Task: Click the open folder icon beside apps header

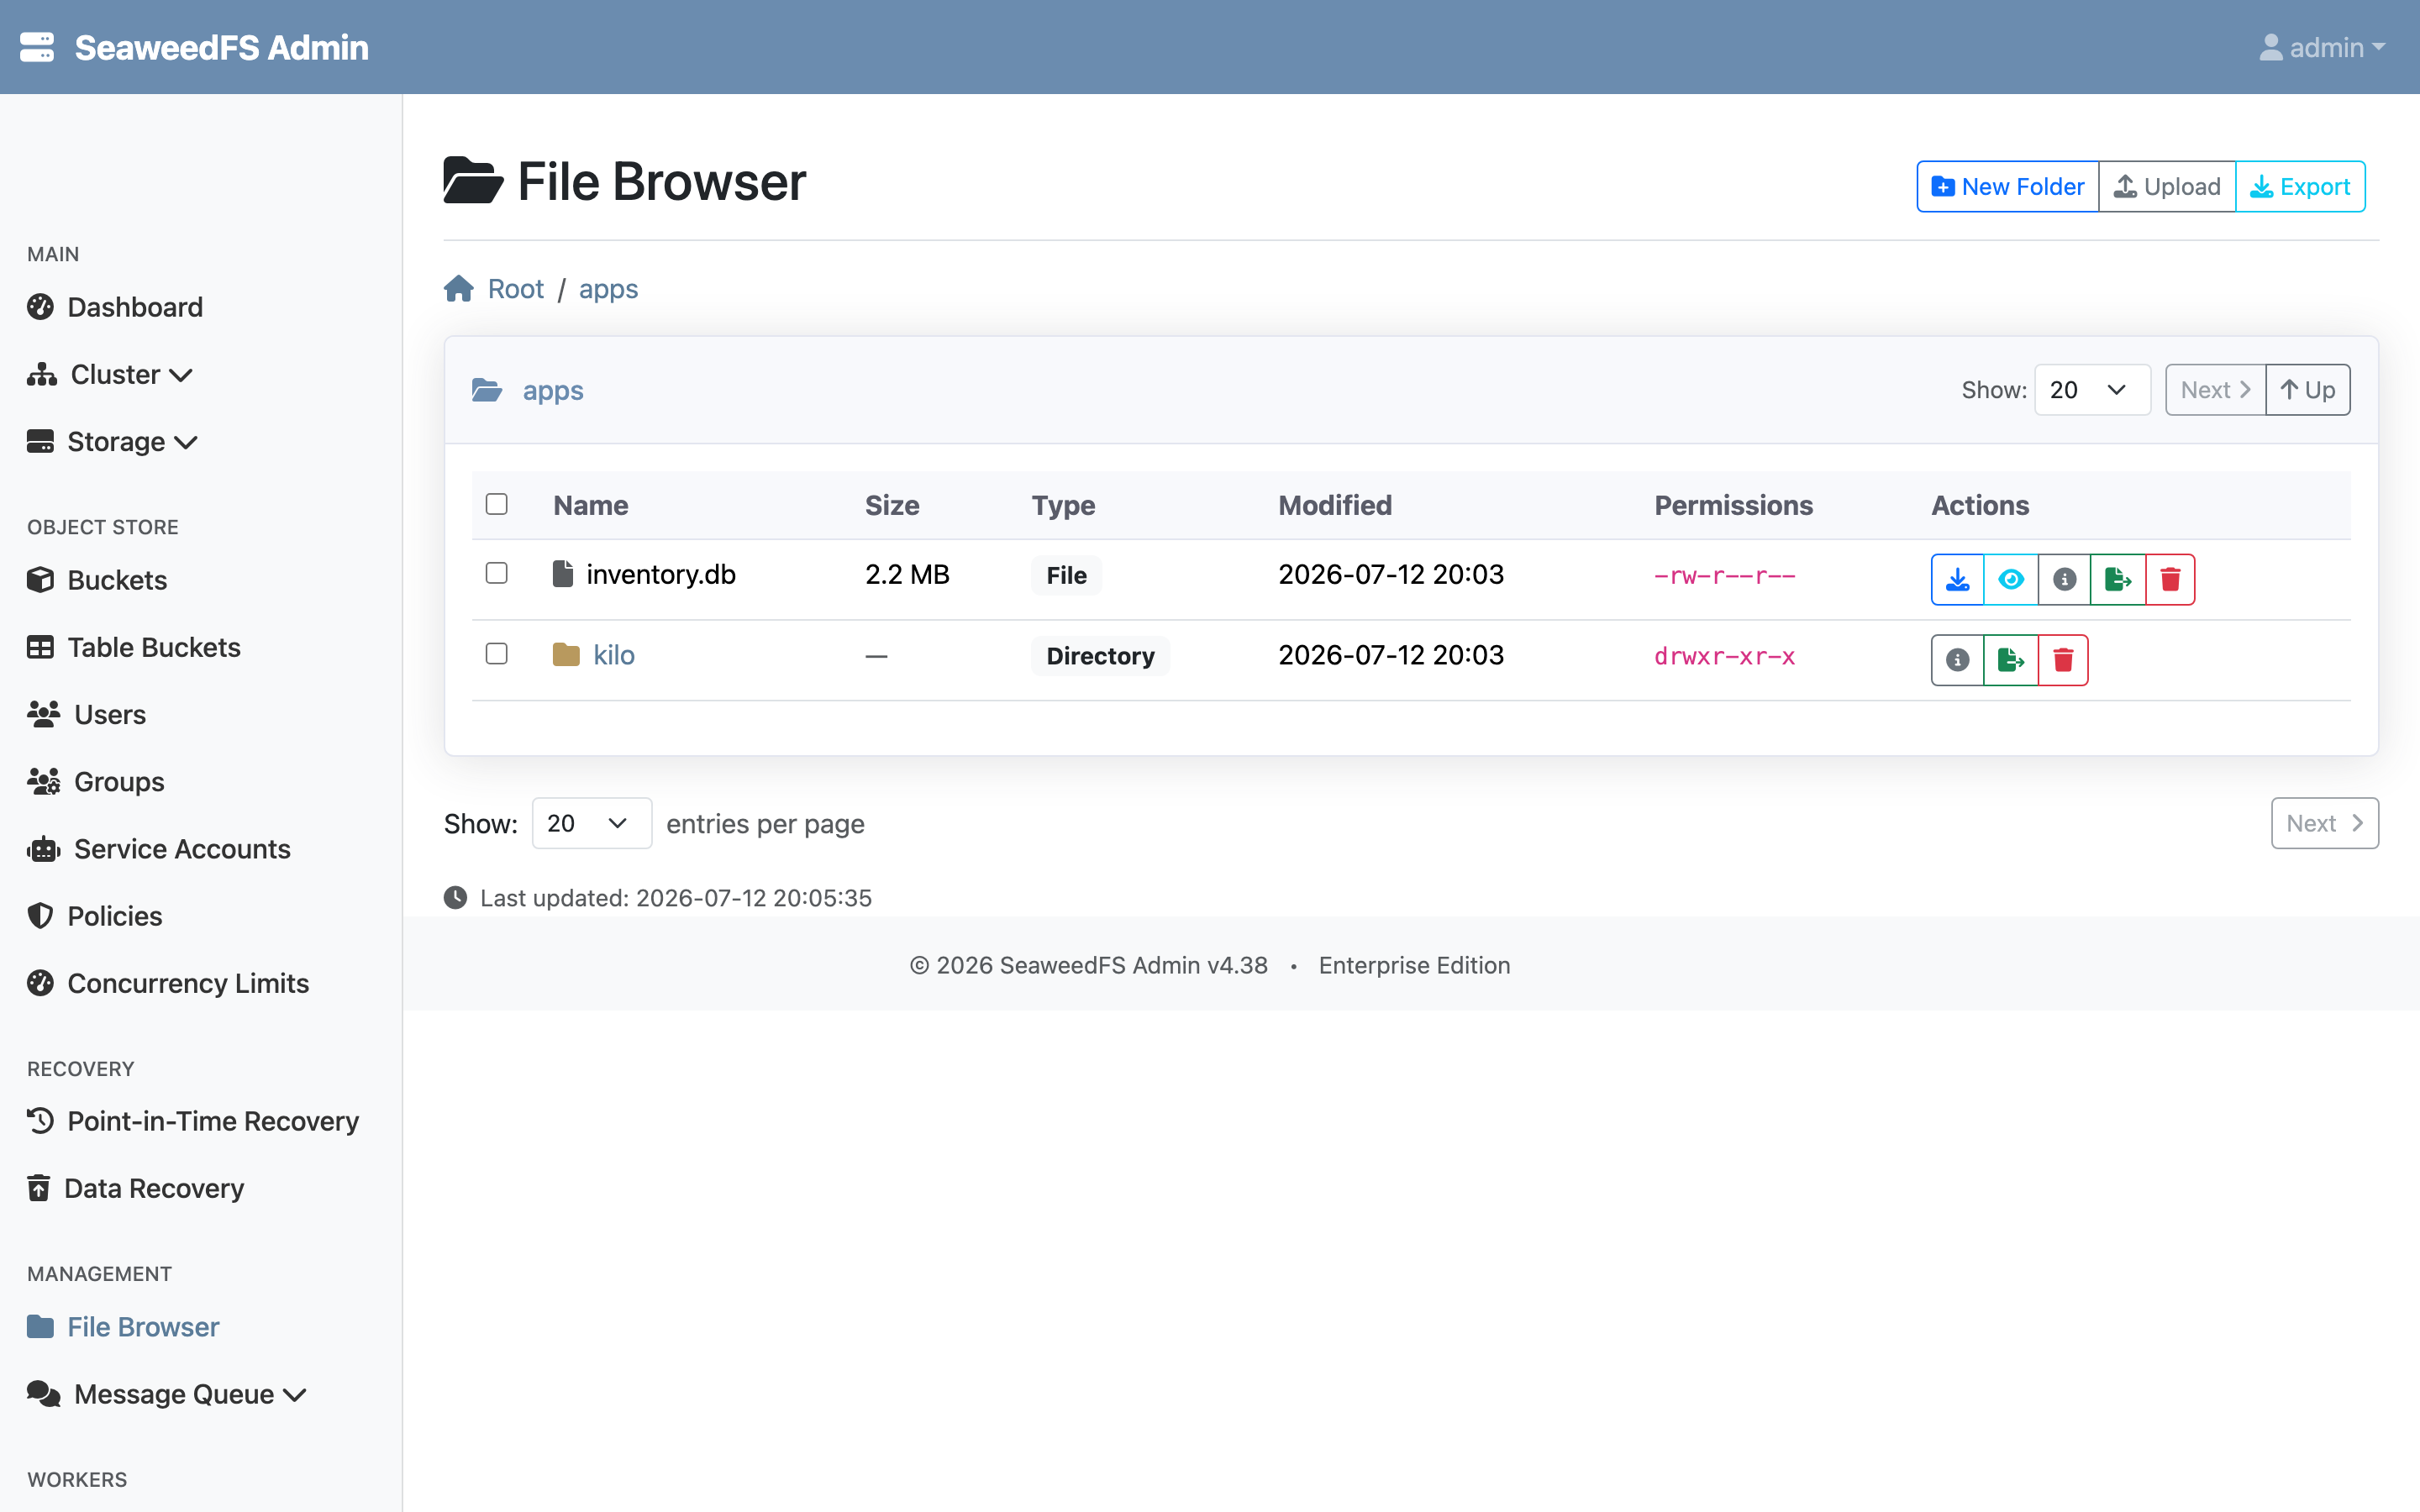Action: pyautogui.click(x=487, y=390)
